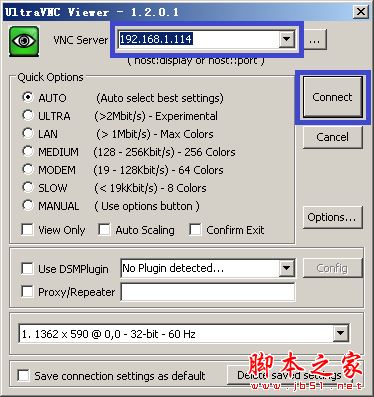Click the green eye UltraVNC logo icon
This screenshot has height=397, width=374.
pyautogui.click(x=24, y=41)
